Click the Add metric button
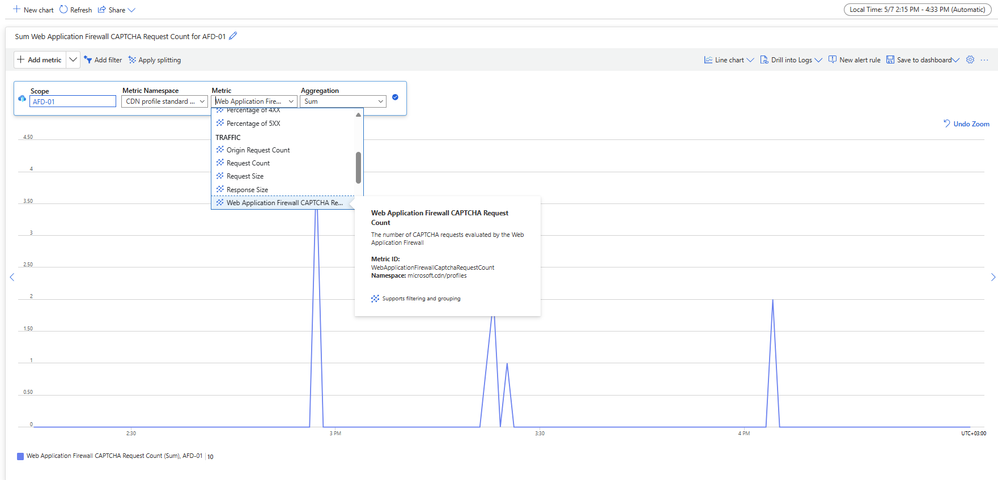Screen dimensions: 998x480 40,60
